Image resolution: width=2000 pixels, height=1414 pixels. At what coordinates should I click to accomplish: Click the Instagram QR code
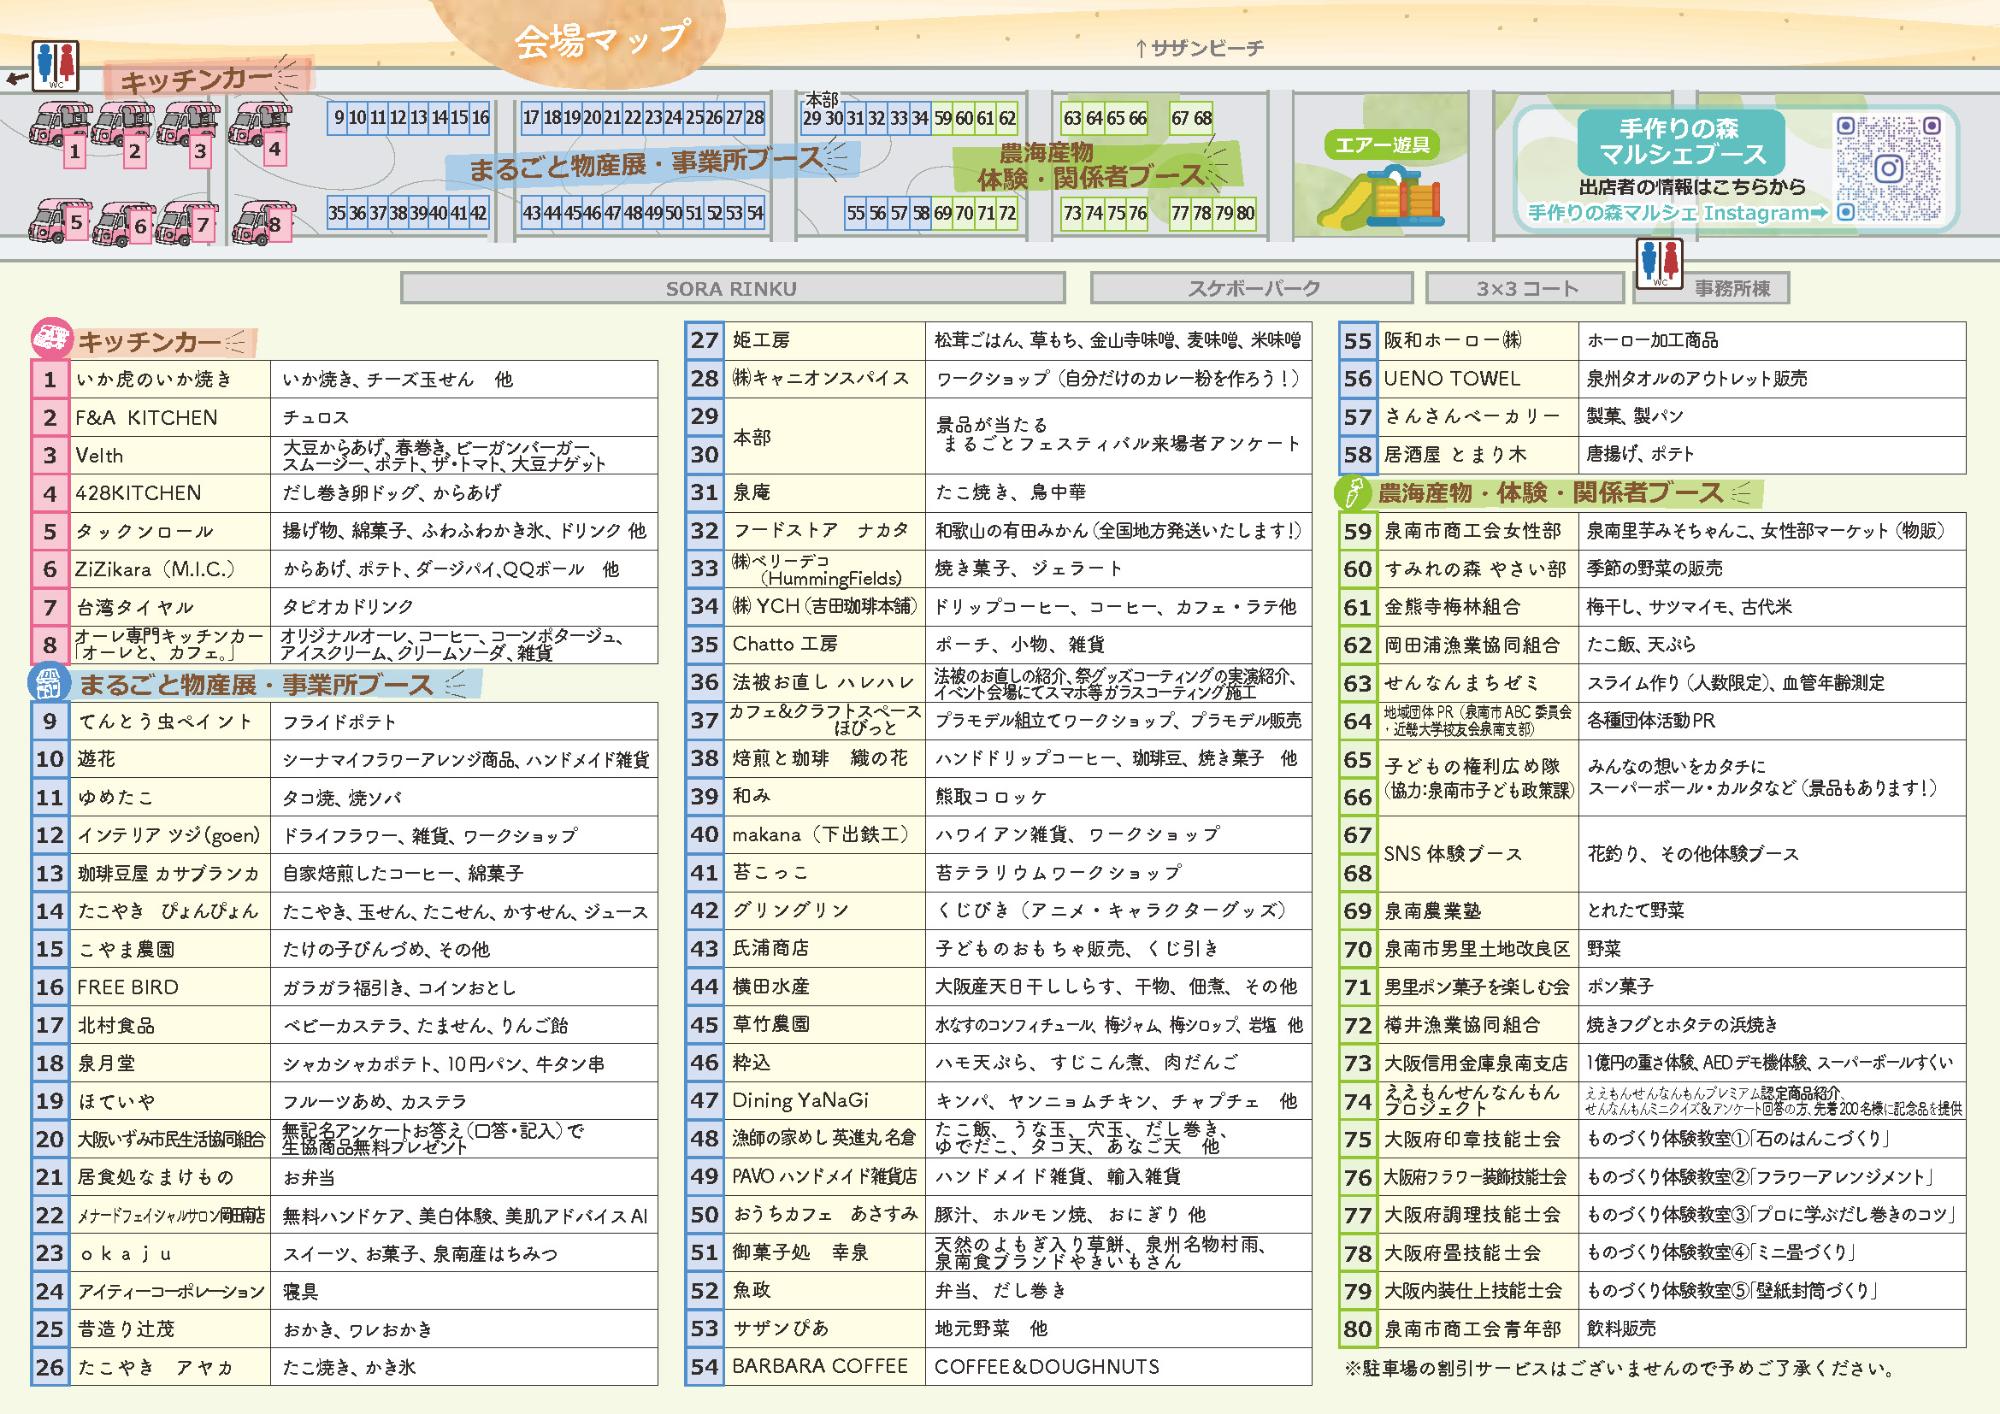1888,168
